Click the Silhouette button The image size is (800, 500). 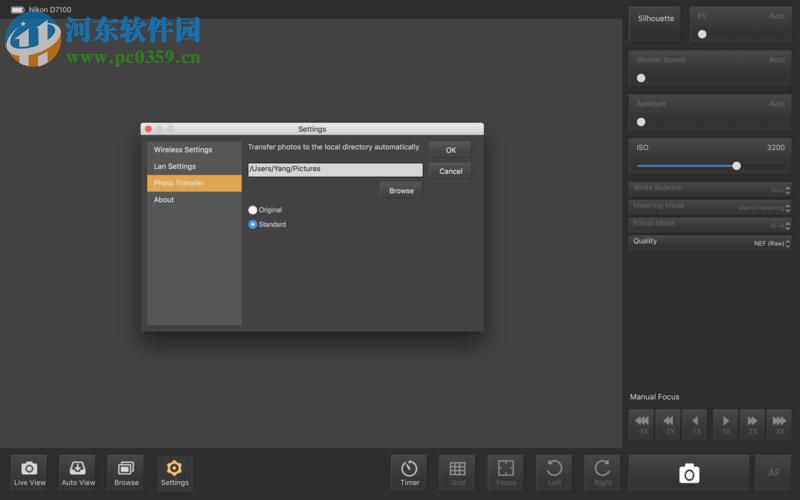point(655,24)
